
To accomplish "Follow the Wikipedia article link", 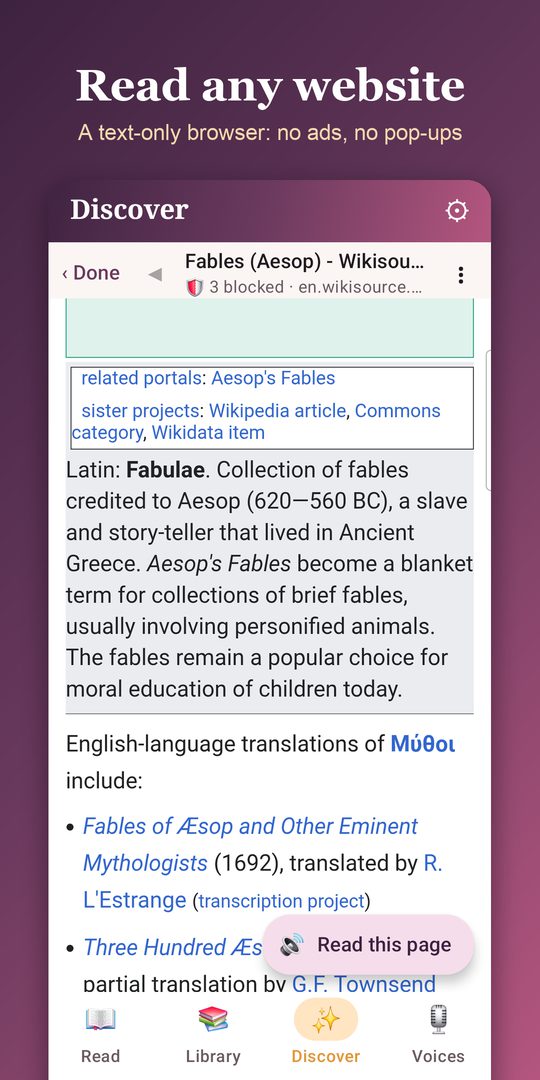I will tap(277, 411).
